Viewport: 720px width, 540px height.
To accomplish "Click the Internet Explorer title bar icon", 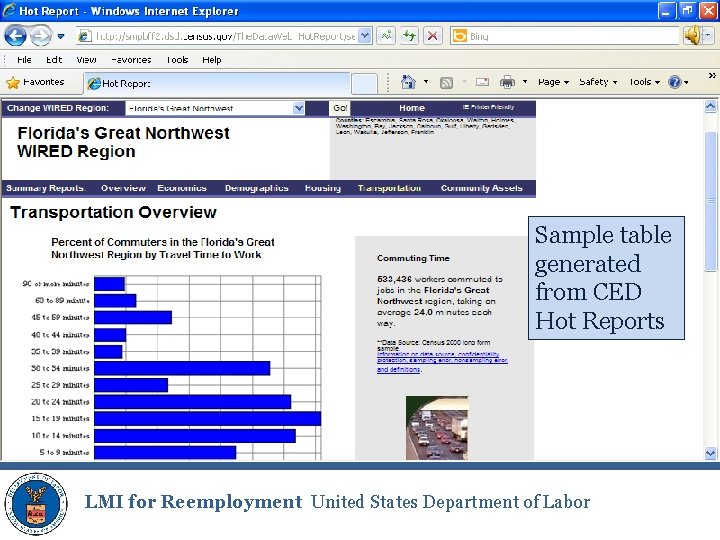I will point(9,10).
